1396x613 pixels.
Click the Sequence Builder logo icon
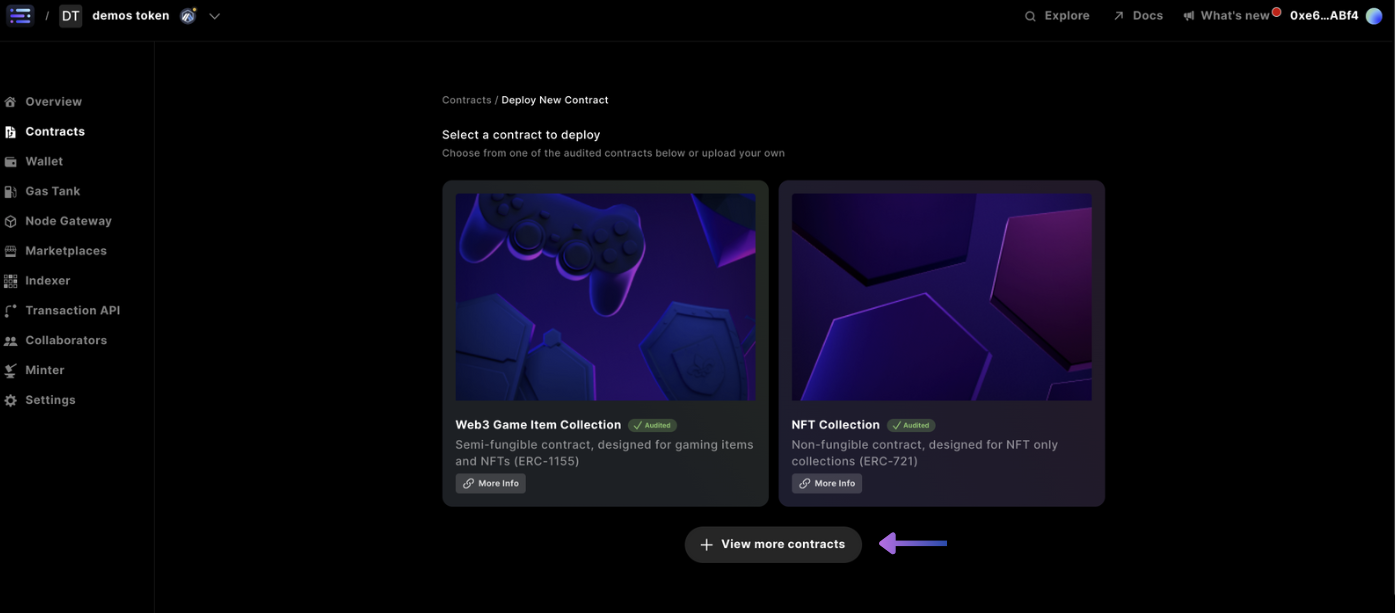(20, 15)
